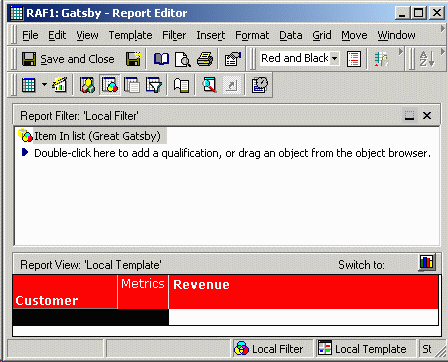This screenshot has width=448, height=362.
Task: Click the red-lined formatting icon next to autostyle
Action: click(x=354, y=59)
